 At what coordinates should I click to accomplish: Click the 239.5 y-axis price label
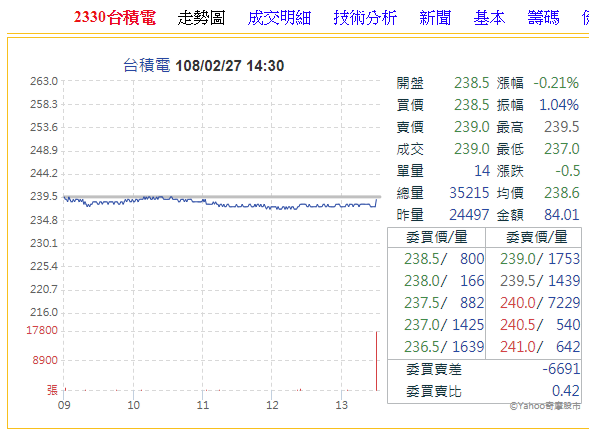pos(44,196)
